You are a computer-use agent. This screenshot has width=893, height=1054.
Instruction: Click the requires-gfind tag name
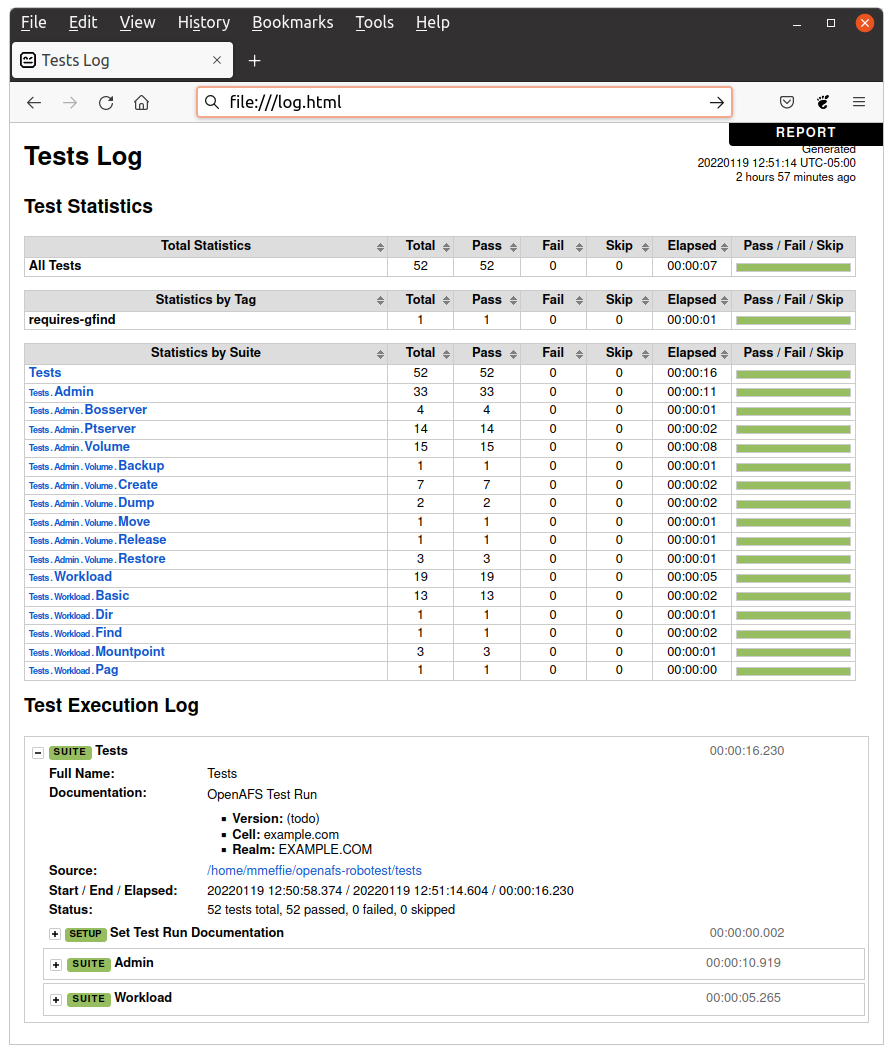tap(72, 320)
